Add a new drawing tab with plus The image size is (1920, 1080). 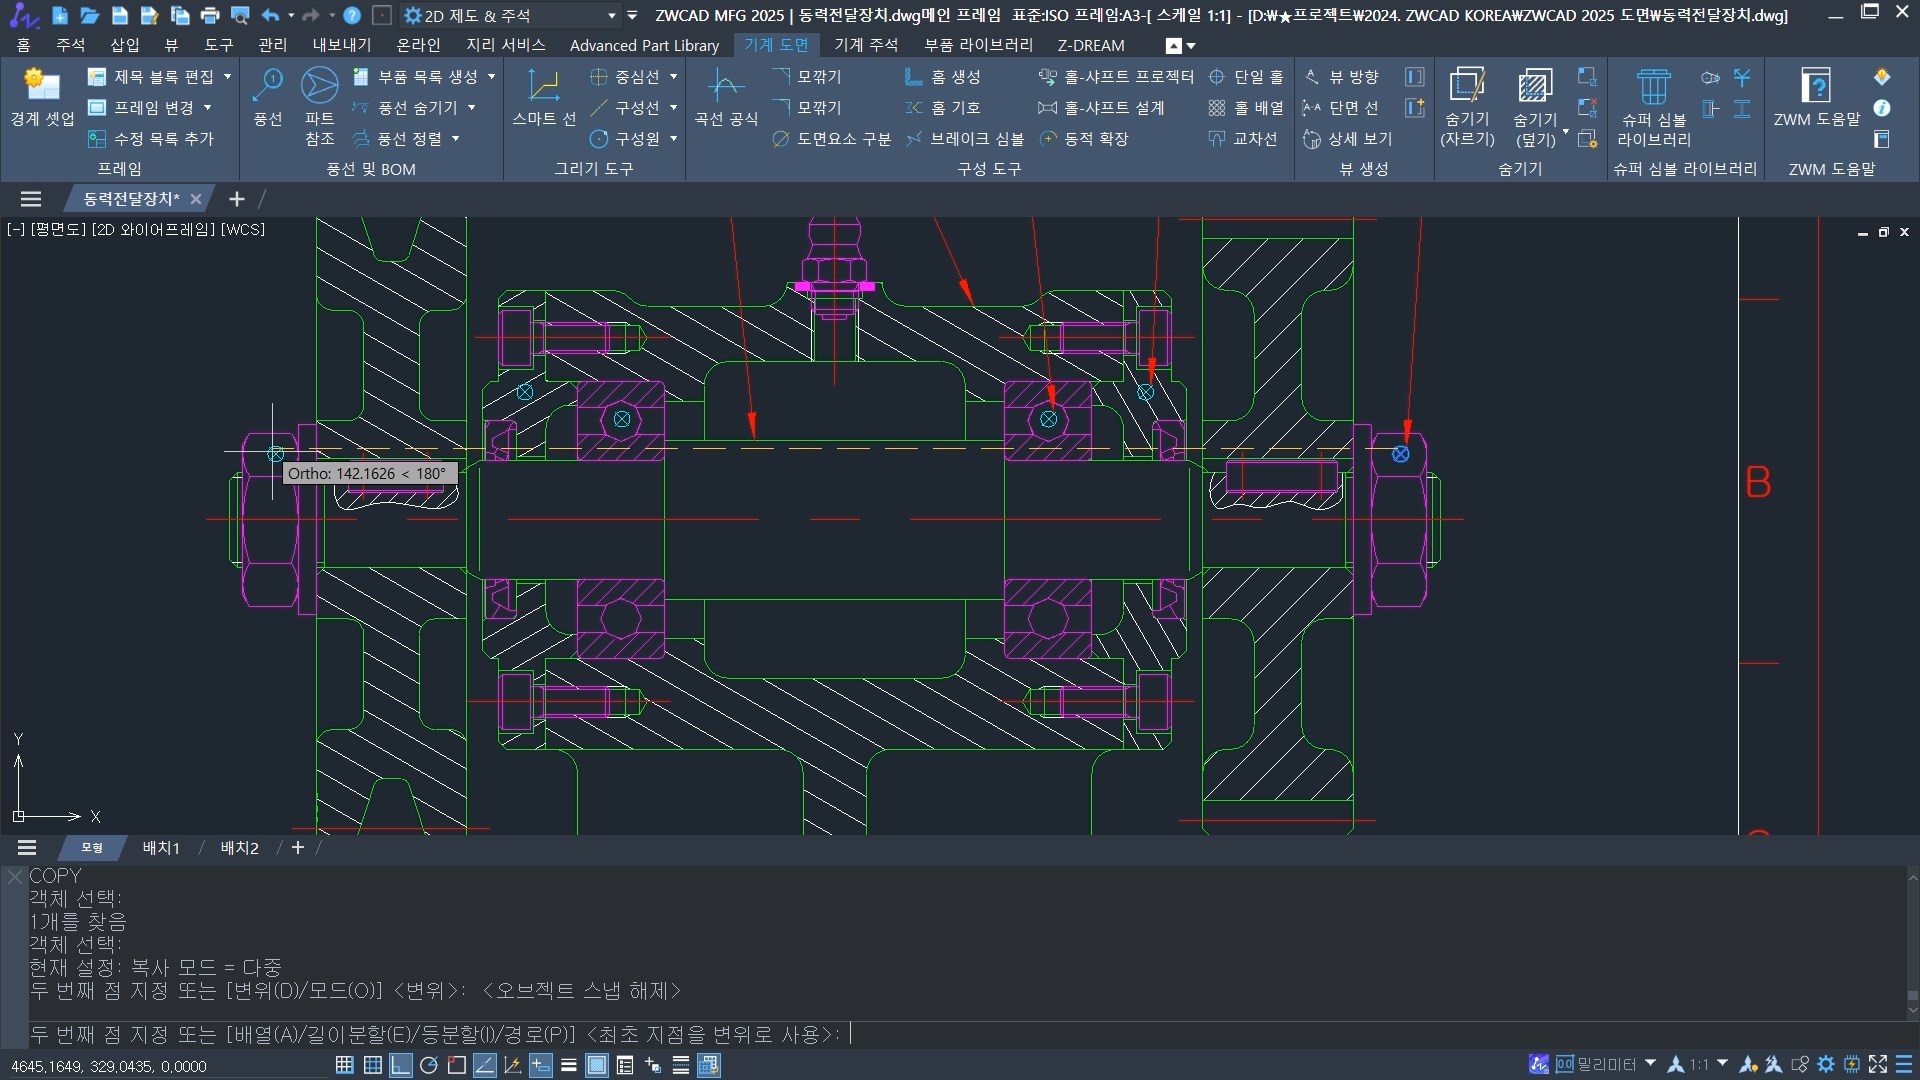tap(237, 199)
